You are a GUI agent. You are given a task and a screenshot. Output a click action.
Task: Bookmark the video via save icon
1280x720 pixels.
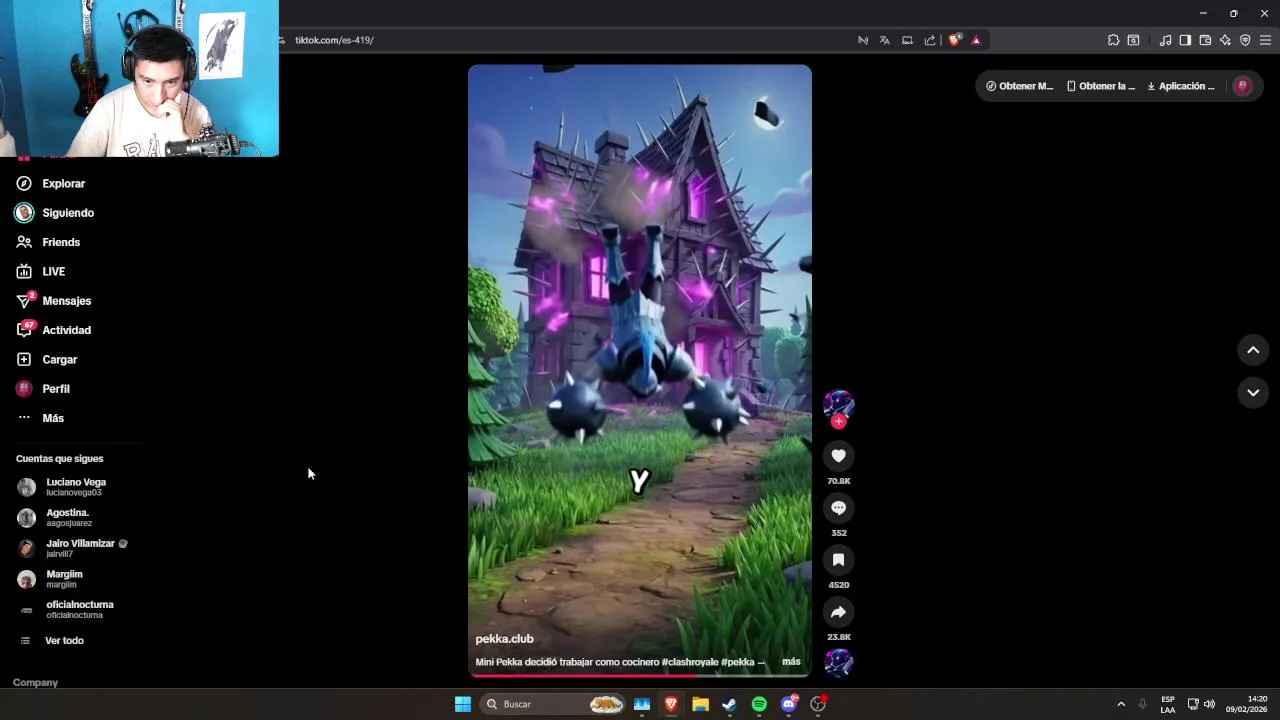pos(838,560)
